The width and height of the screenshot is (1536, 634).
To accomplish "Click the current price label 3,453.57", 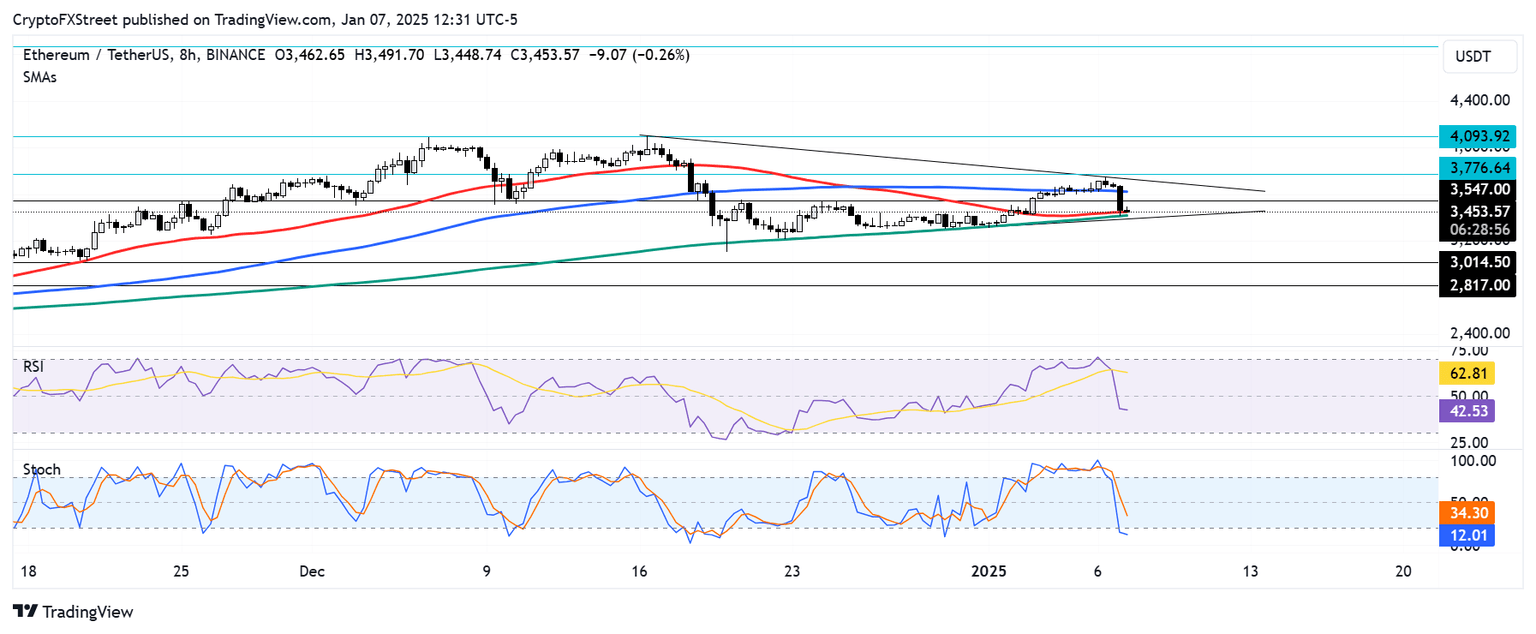I will point(1478,211).
